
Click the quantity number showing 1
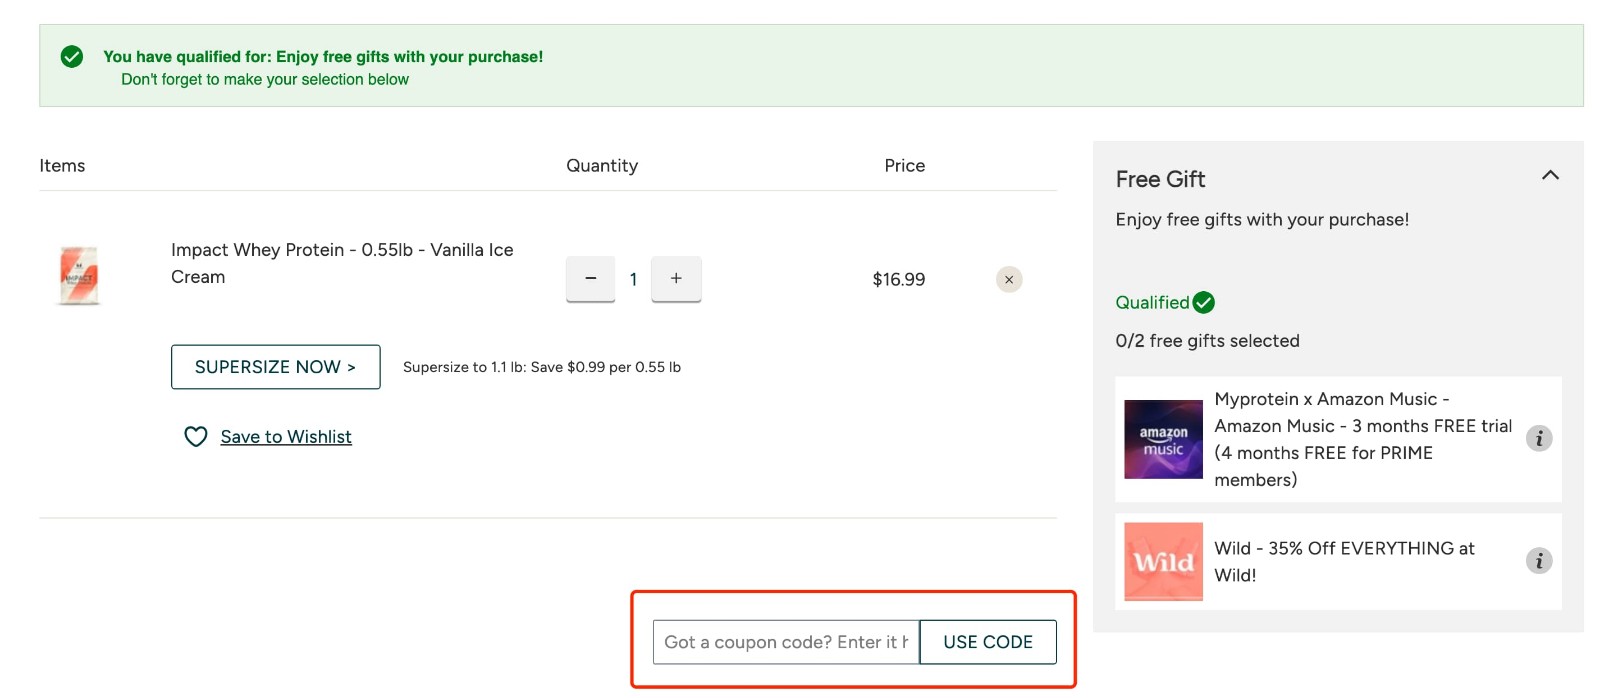pyautogui.click(x=633, y=279)
